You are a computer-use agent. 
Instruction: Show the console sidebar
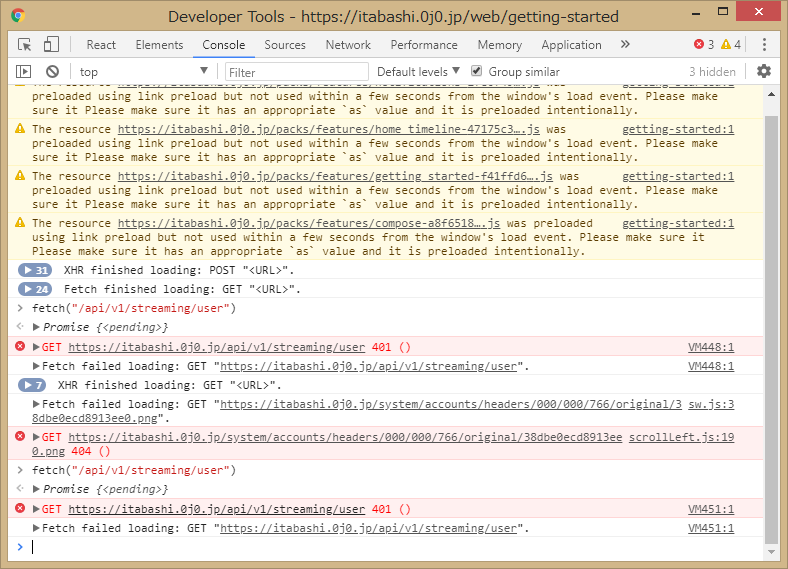24,72
